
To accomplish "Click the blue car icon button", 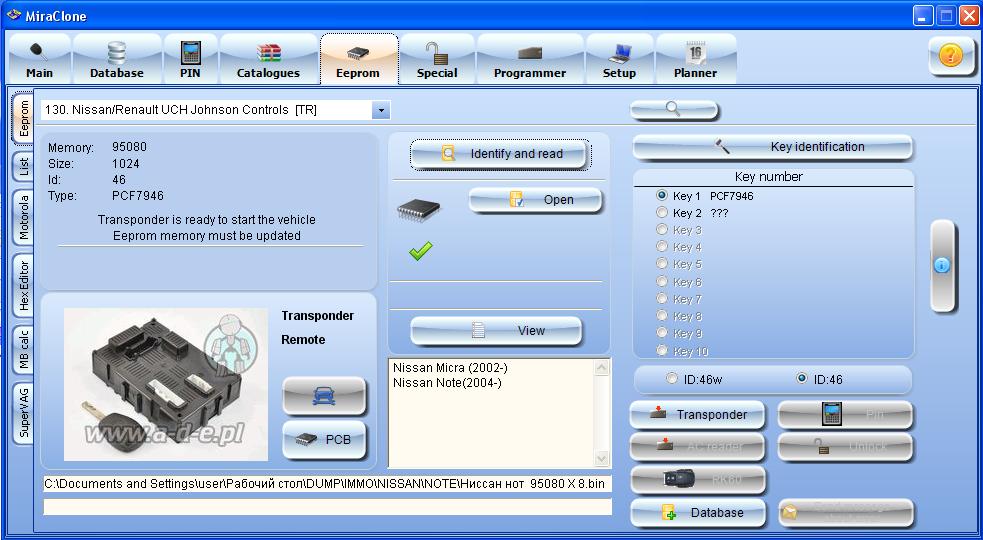I will click(324, 396).
